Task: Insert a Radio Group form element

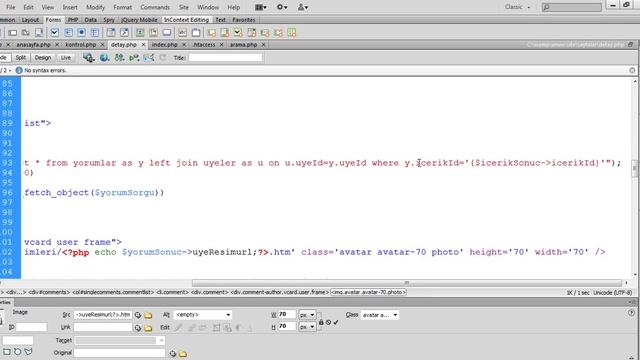Action: tap(95, 33)
